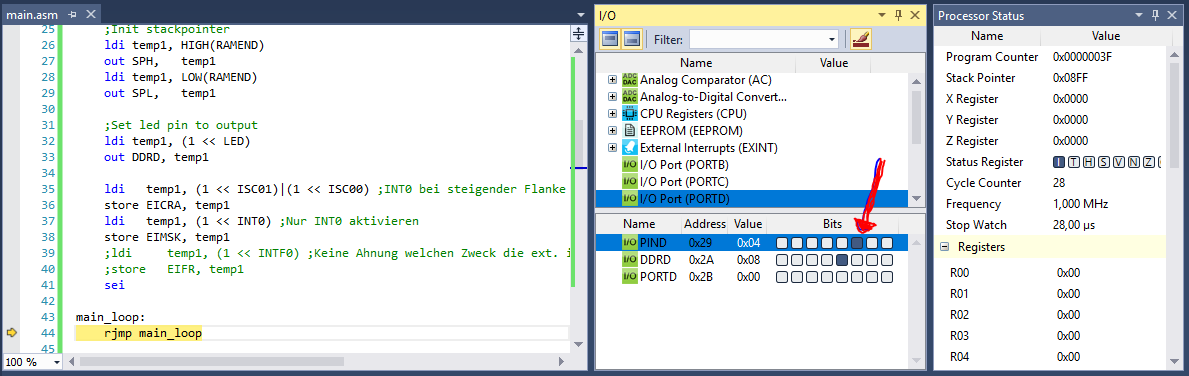1189x376 pixels.
Task: Toggle the T flag in Status Register
Action: [1074, 162]
